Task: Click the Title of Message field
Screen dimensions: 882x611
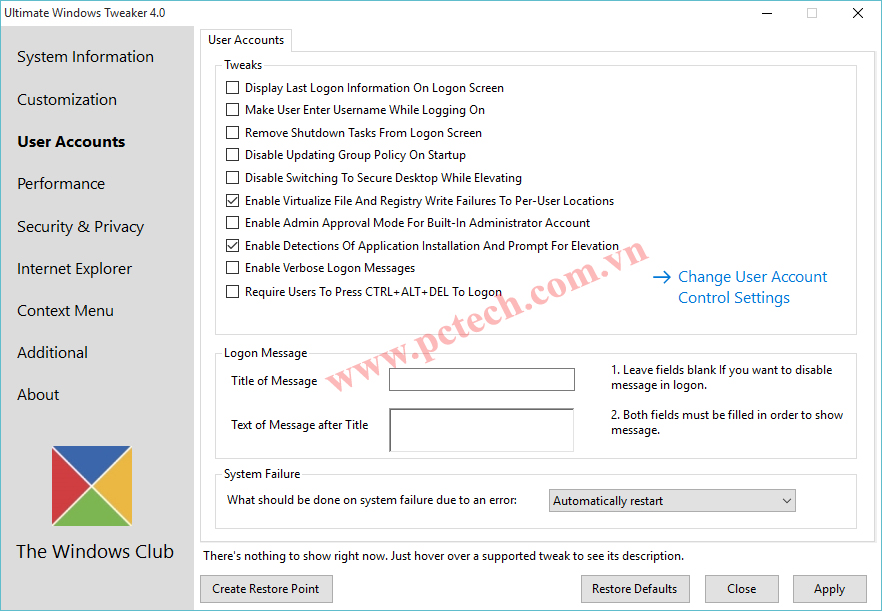Action: click(x=481, y=380)
